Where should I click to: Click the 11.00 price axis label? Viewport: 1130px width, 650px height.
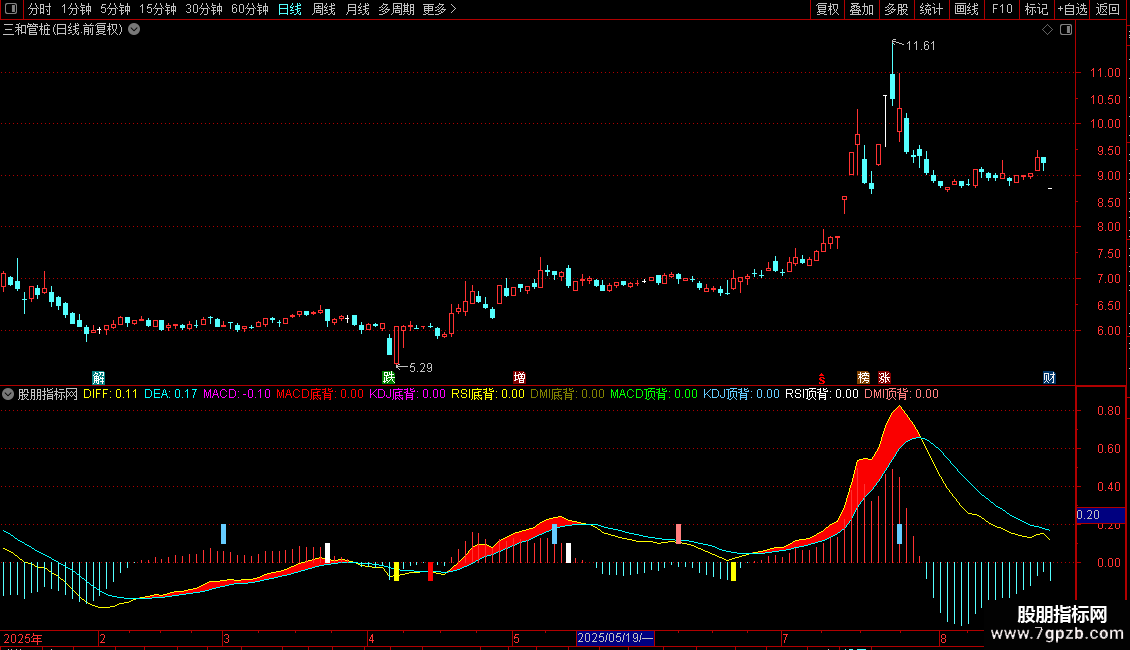click(x=1105, y=73)
